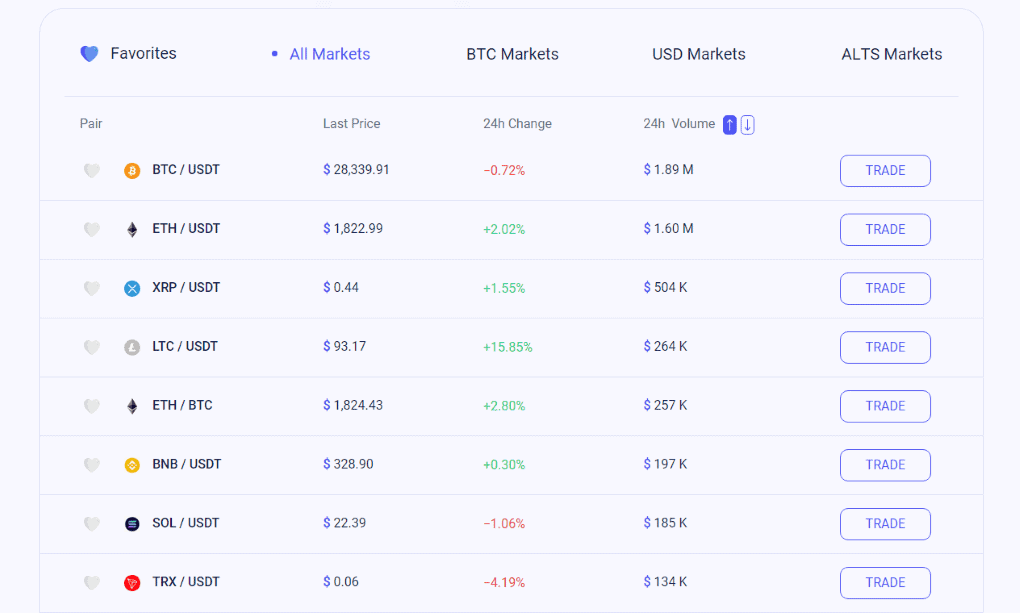1020x613 pixels.
Task: Click the Pair column header
Action: pyautogui.click(x=91, y=124)
